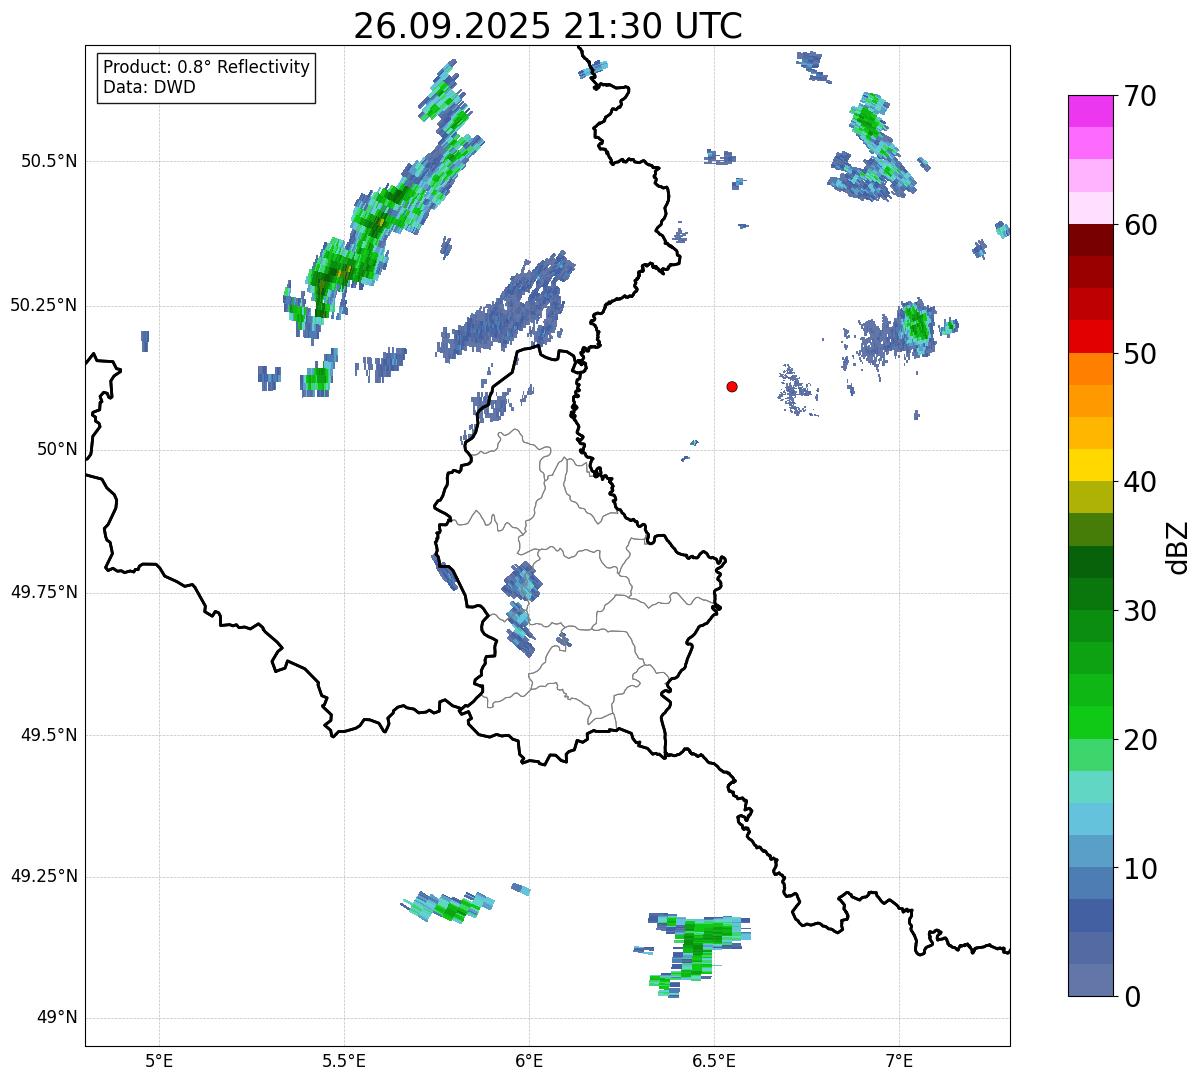Click the dark maroon colorbar segment below 60
The width and height of the screenshot is (1202, 1081).
point(1090,240)
